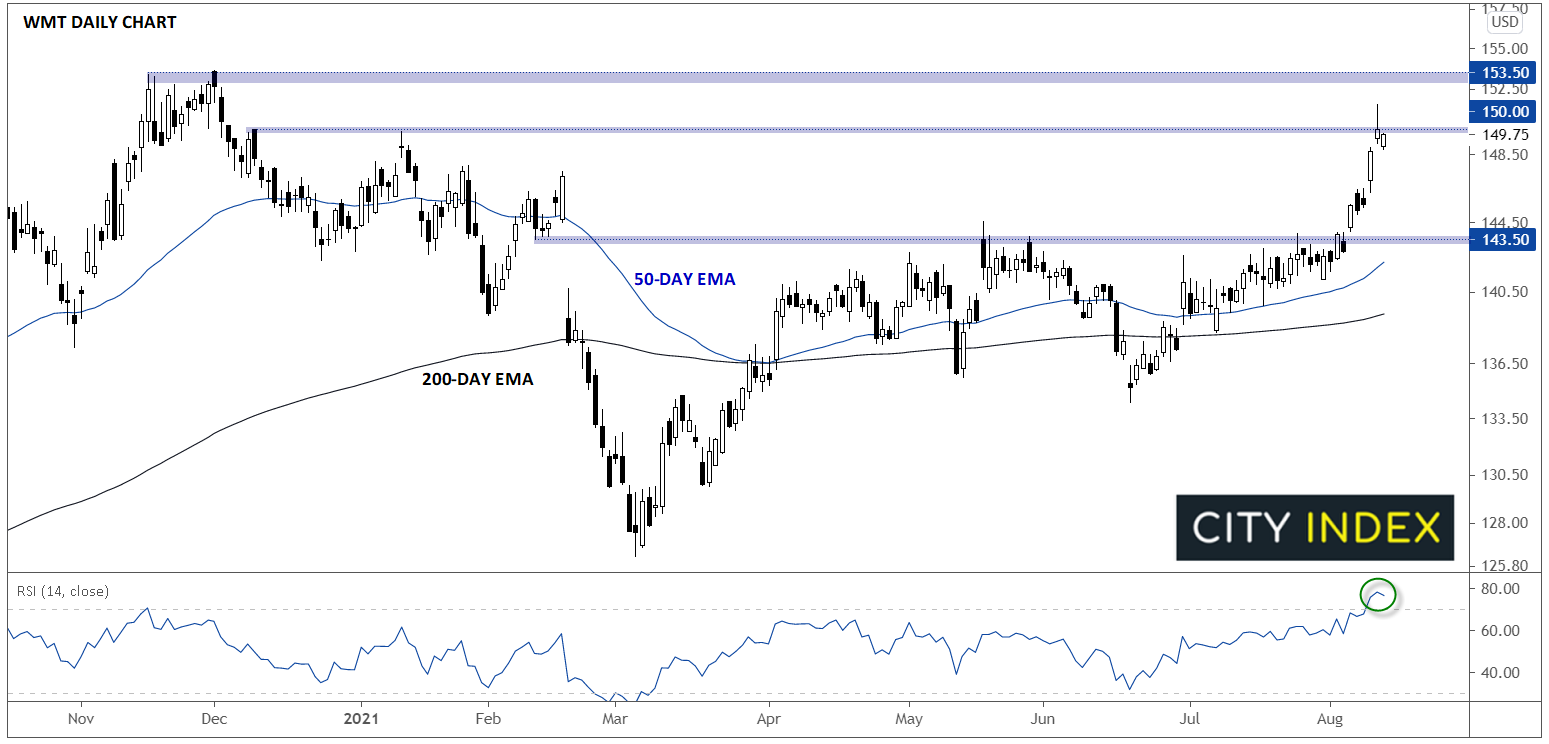The width and height of the screenshot is (1549, 744).
Task: Click the City Index logo
Action: [x=1314, y=527]
